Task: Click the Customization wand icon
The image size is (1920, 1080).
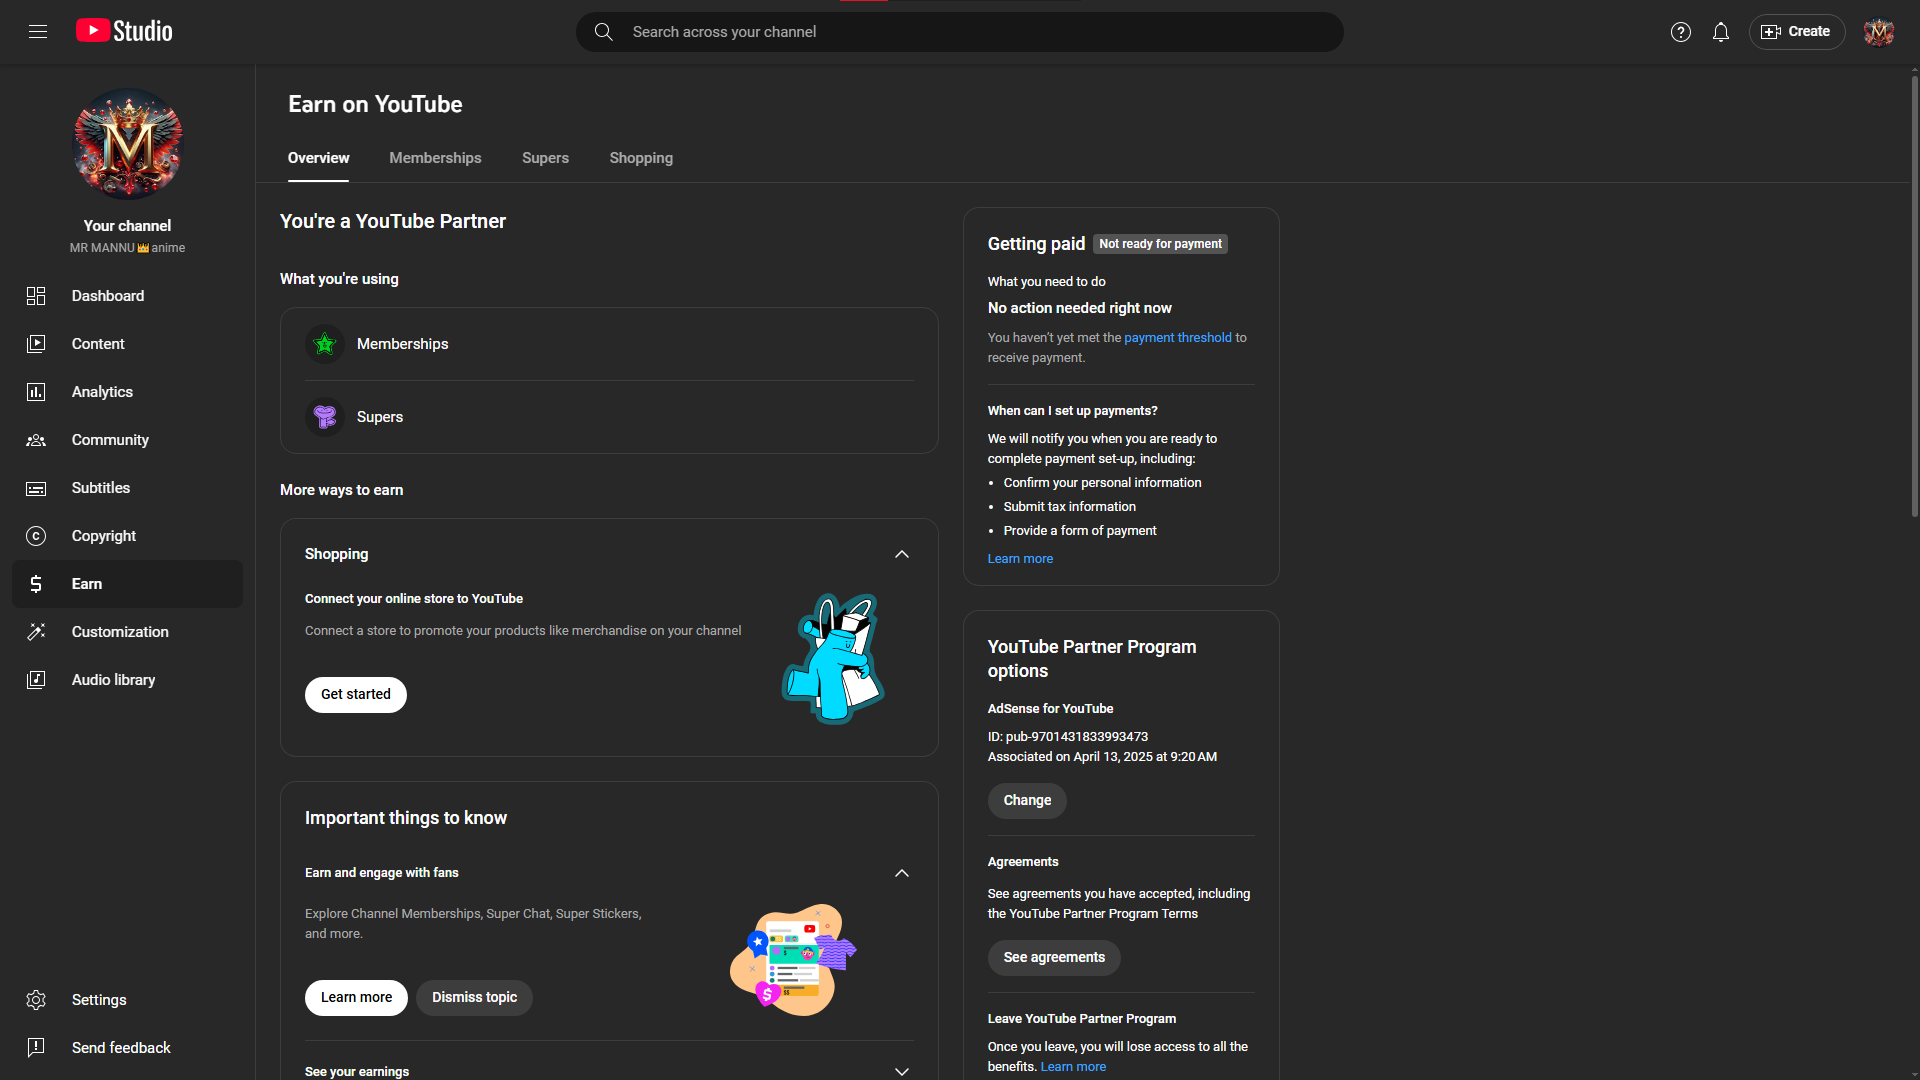Action: point(36,632)
